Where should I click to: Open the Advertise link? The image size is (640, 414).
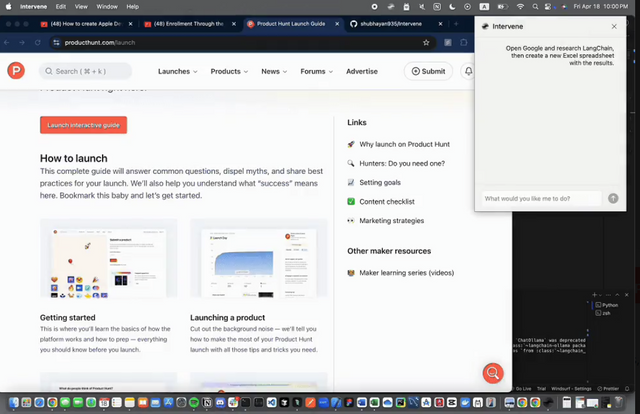click(362, 71)
